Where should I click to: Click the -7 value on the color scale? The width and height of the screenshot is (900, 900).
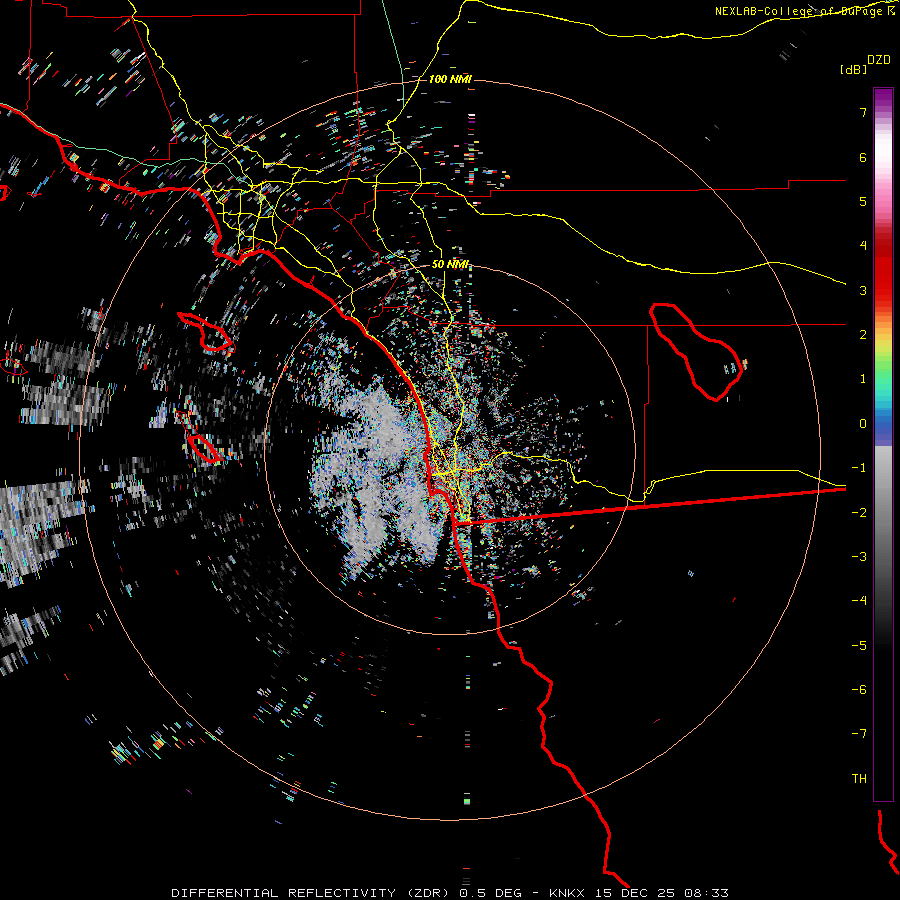(x=859, y=734)
